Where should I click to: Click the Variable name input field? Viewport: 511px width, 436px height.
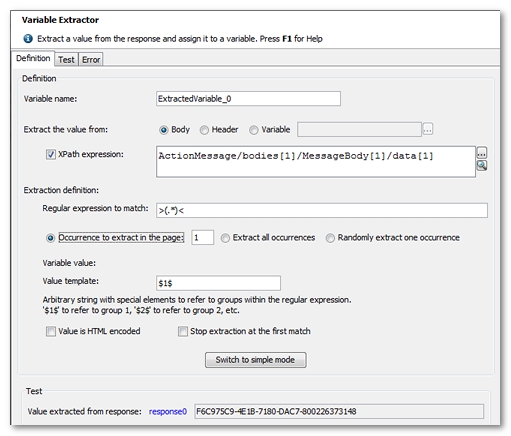point(248,99)
